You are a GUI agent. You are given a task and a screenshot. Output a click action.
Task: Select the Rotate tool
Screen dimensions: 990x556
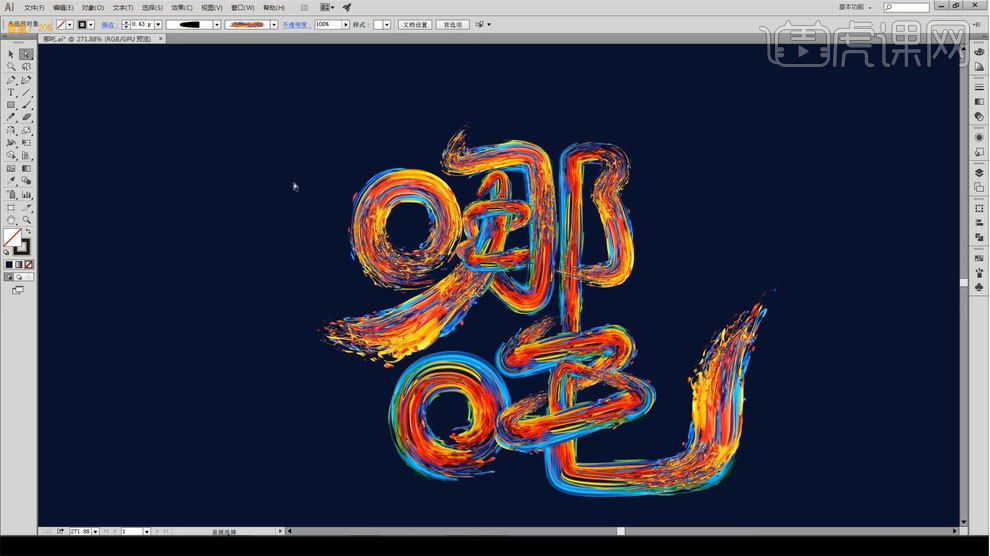11,131
